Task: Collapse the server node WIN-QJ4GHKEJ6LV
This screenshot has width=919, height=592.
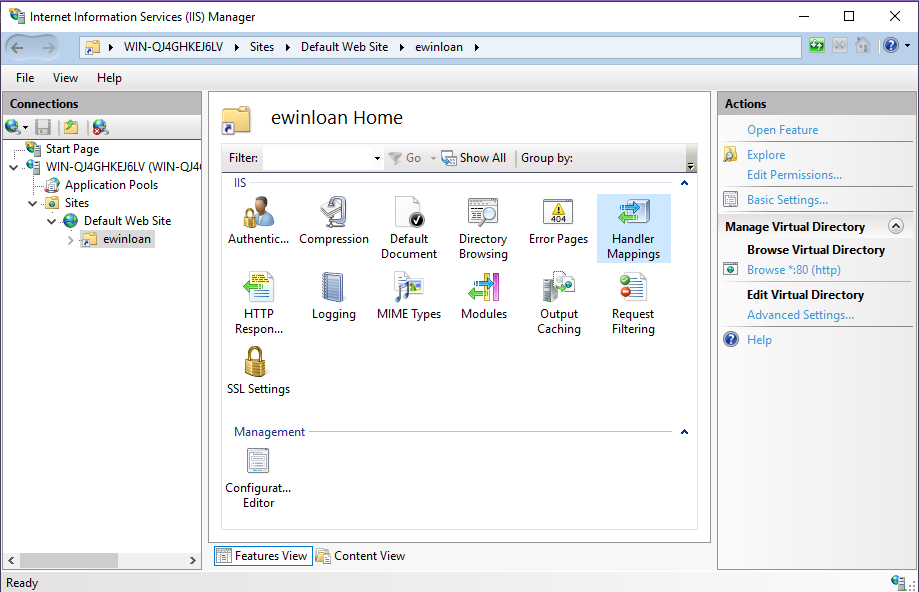Action: (13, 168)
